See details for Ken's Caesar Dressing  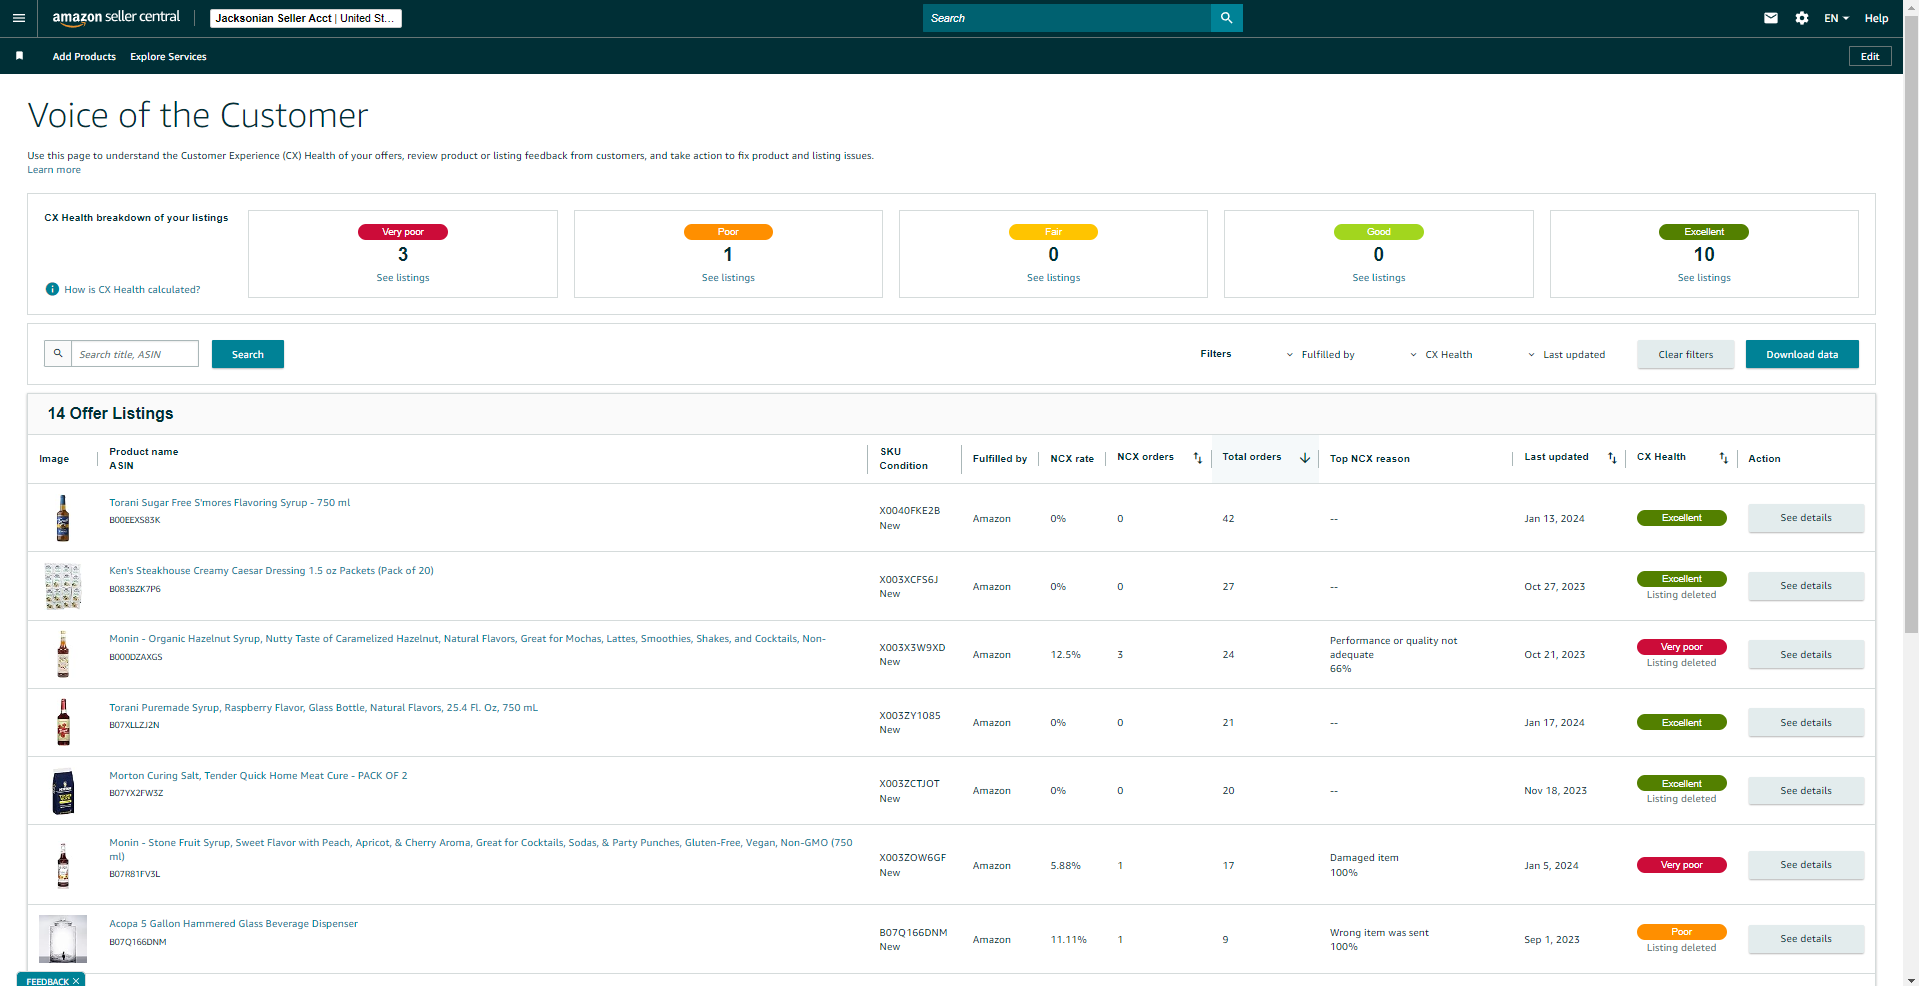[x=1806, y=586]
